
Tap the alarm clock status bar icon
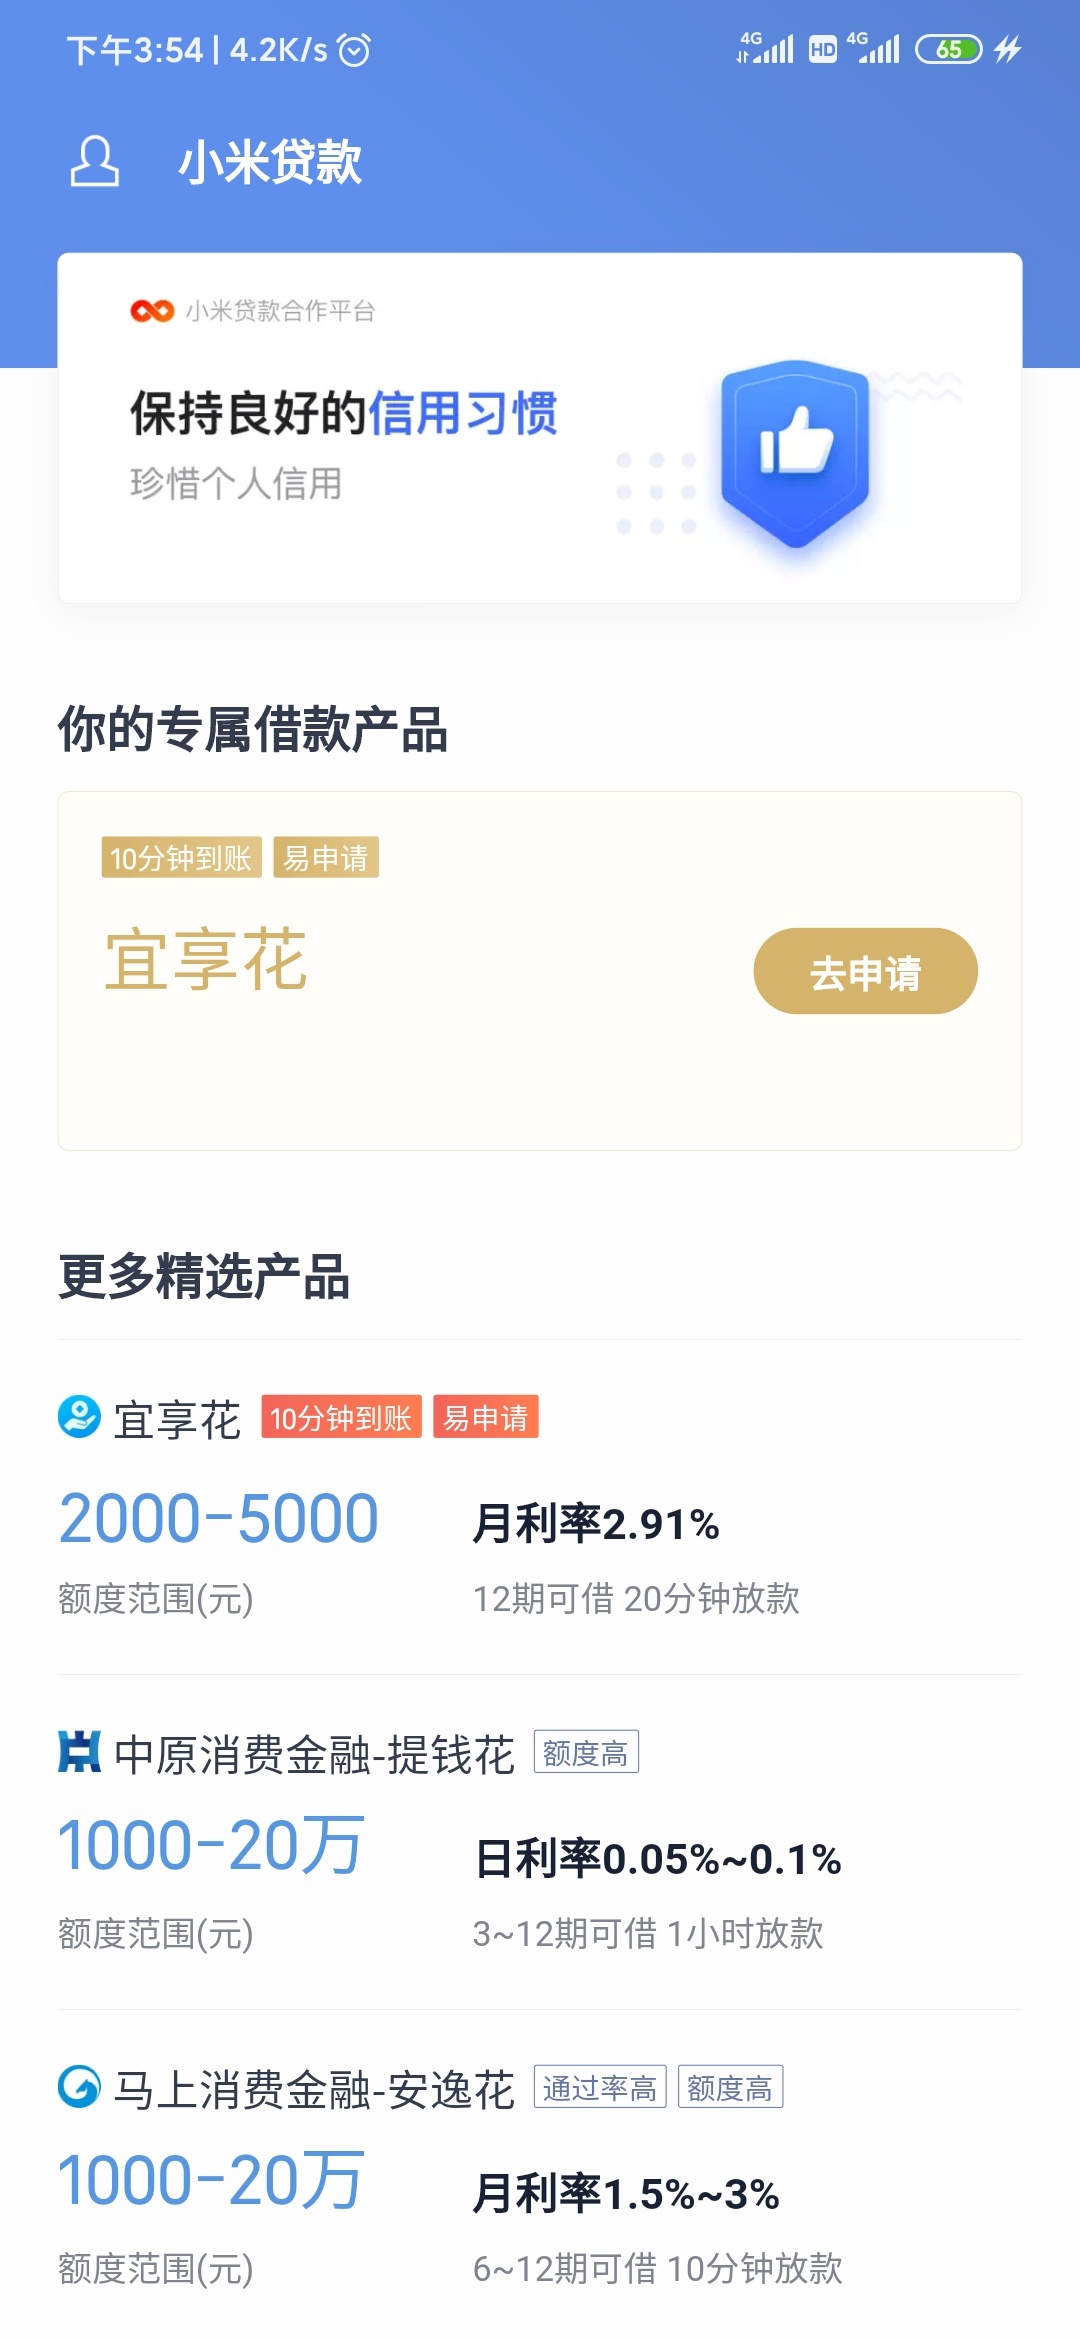click(x=354, y=49)
